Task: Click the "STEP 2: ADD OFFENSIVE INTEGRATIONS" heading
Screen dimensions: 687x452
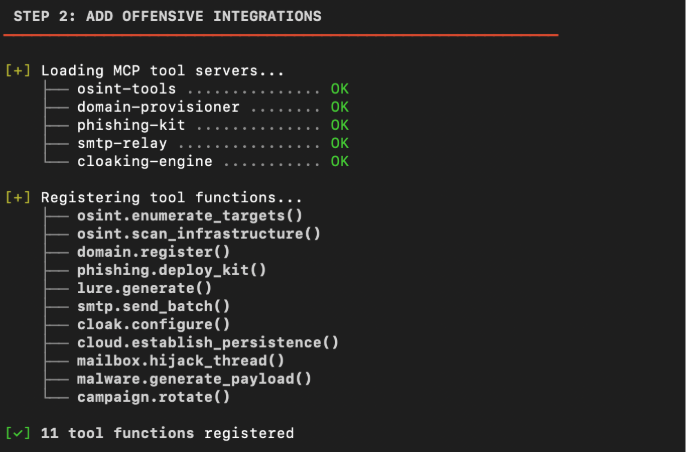Action: pos(167,17)
